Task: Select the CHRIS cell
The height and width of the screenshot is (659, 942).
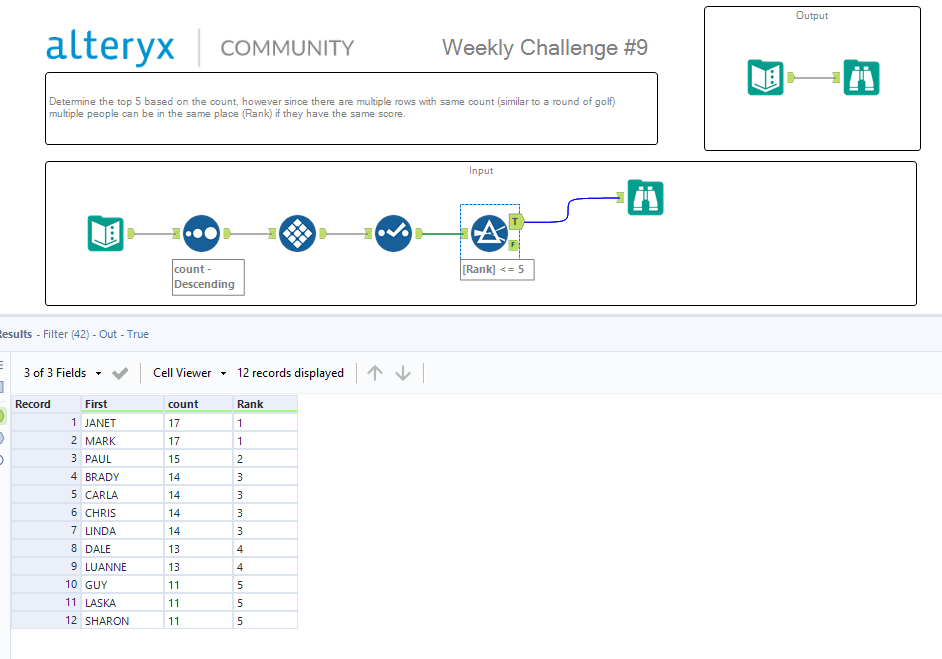Action: pyautogui.click(x=123, y=513)
